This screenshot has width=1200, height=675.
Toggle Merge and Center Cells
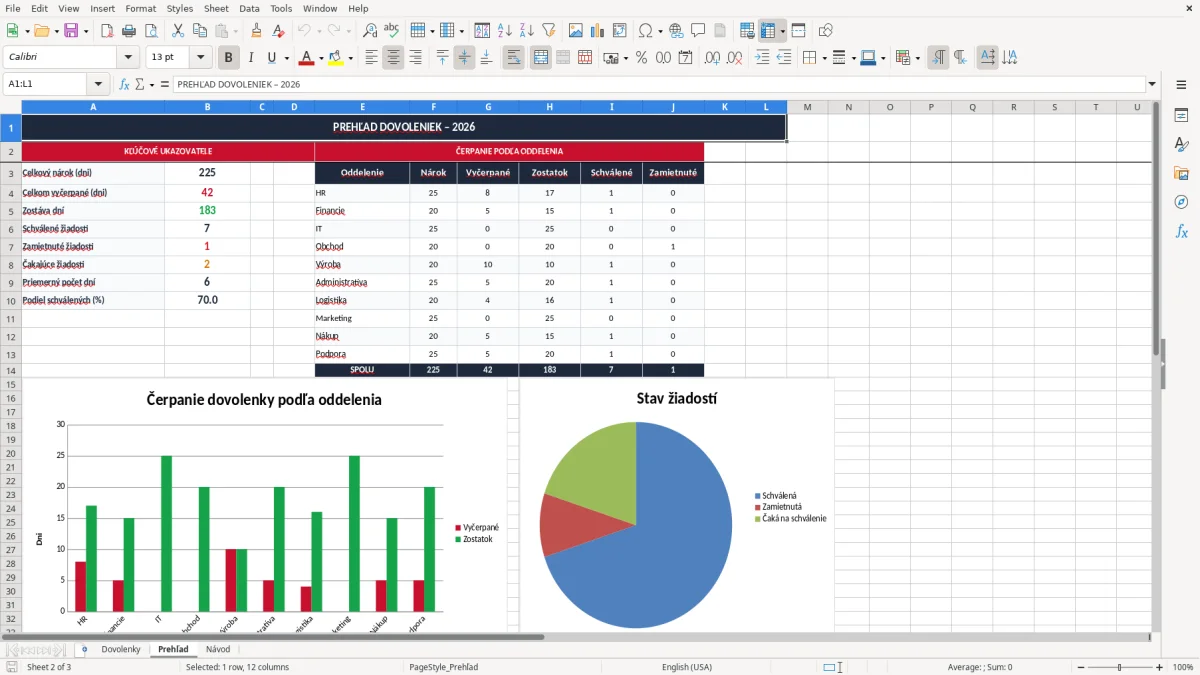click(x=541, y=58)
